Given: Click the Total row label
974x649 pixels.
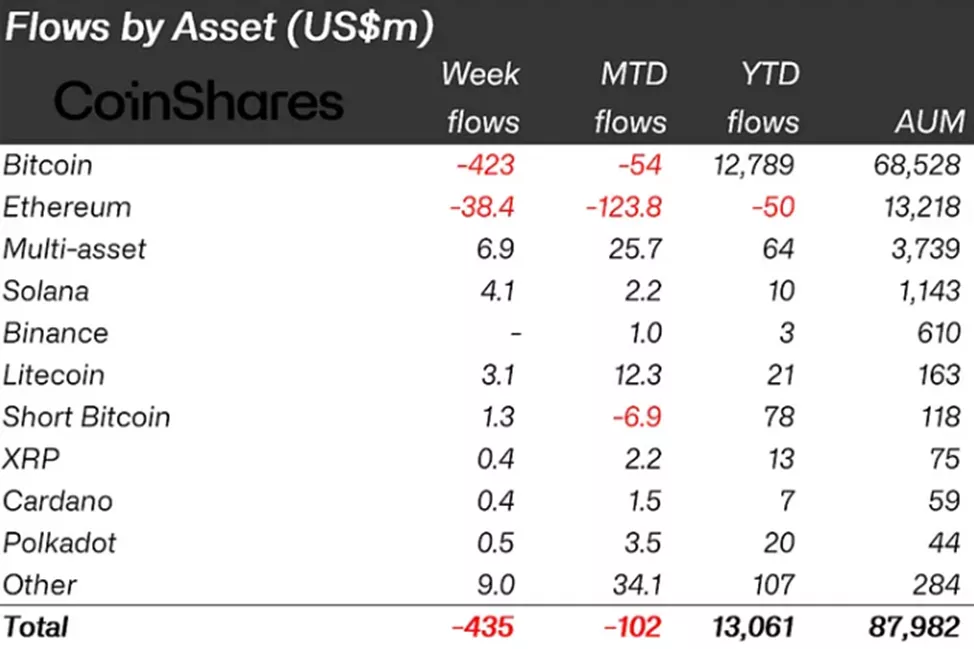Looking at the screenshot, I should click(x=37, y=627).
